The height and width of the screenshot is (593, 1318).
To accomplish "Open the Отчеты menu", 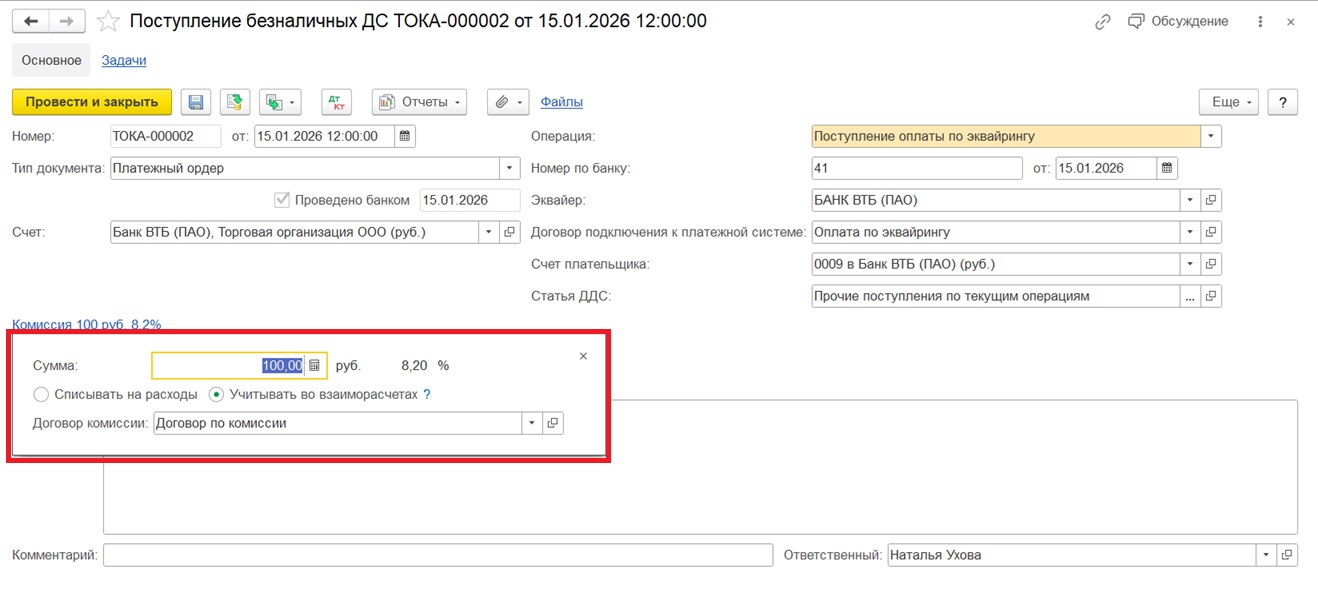I will click(x=420, y=102).
